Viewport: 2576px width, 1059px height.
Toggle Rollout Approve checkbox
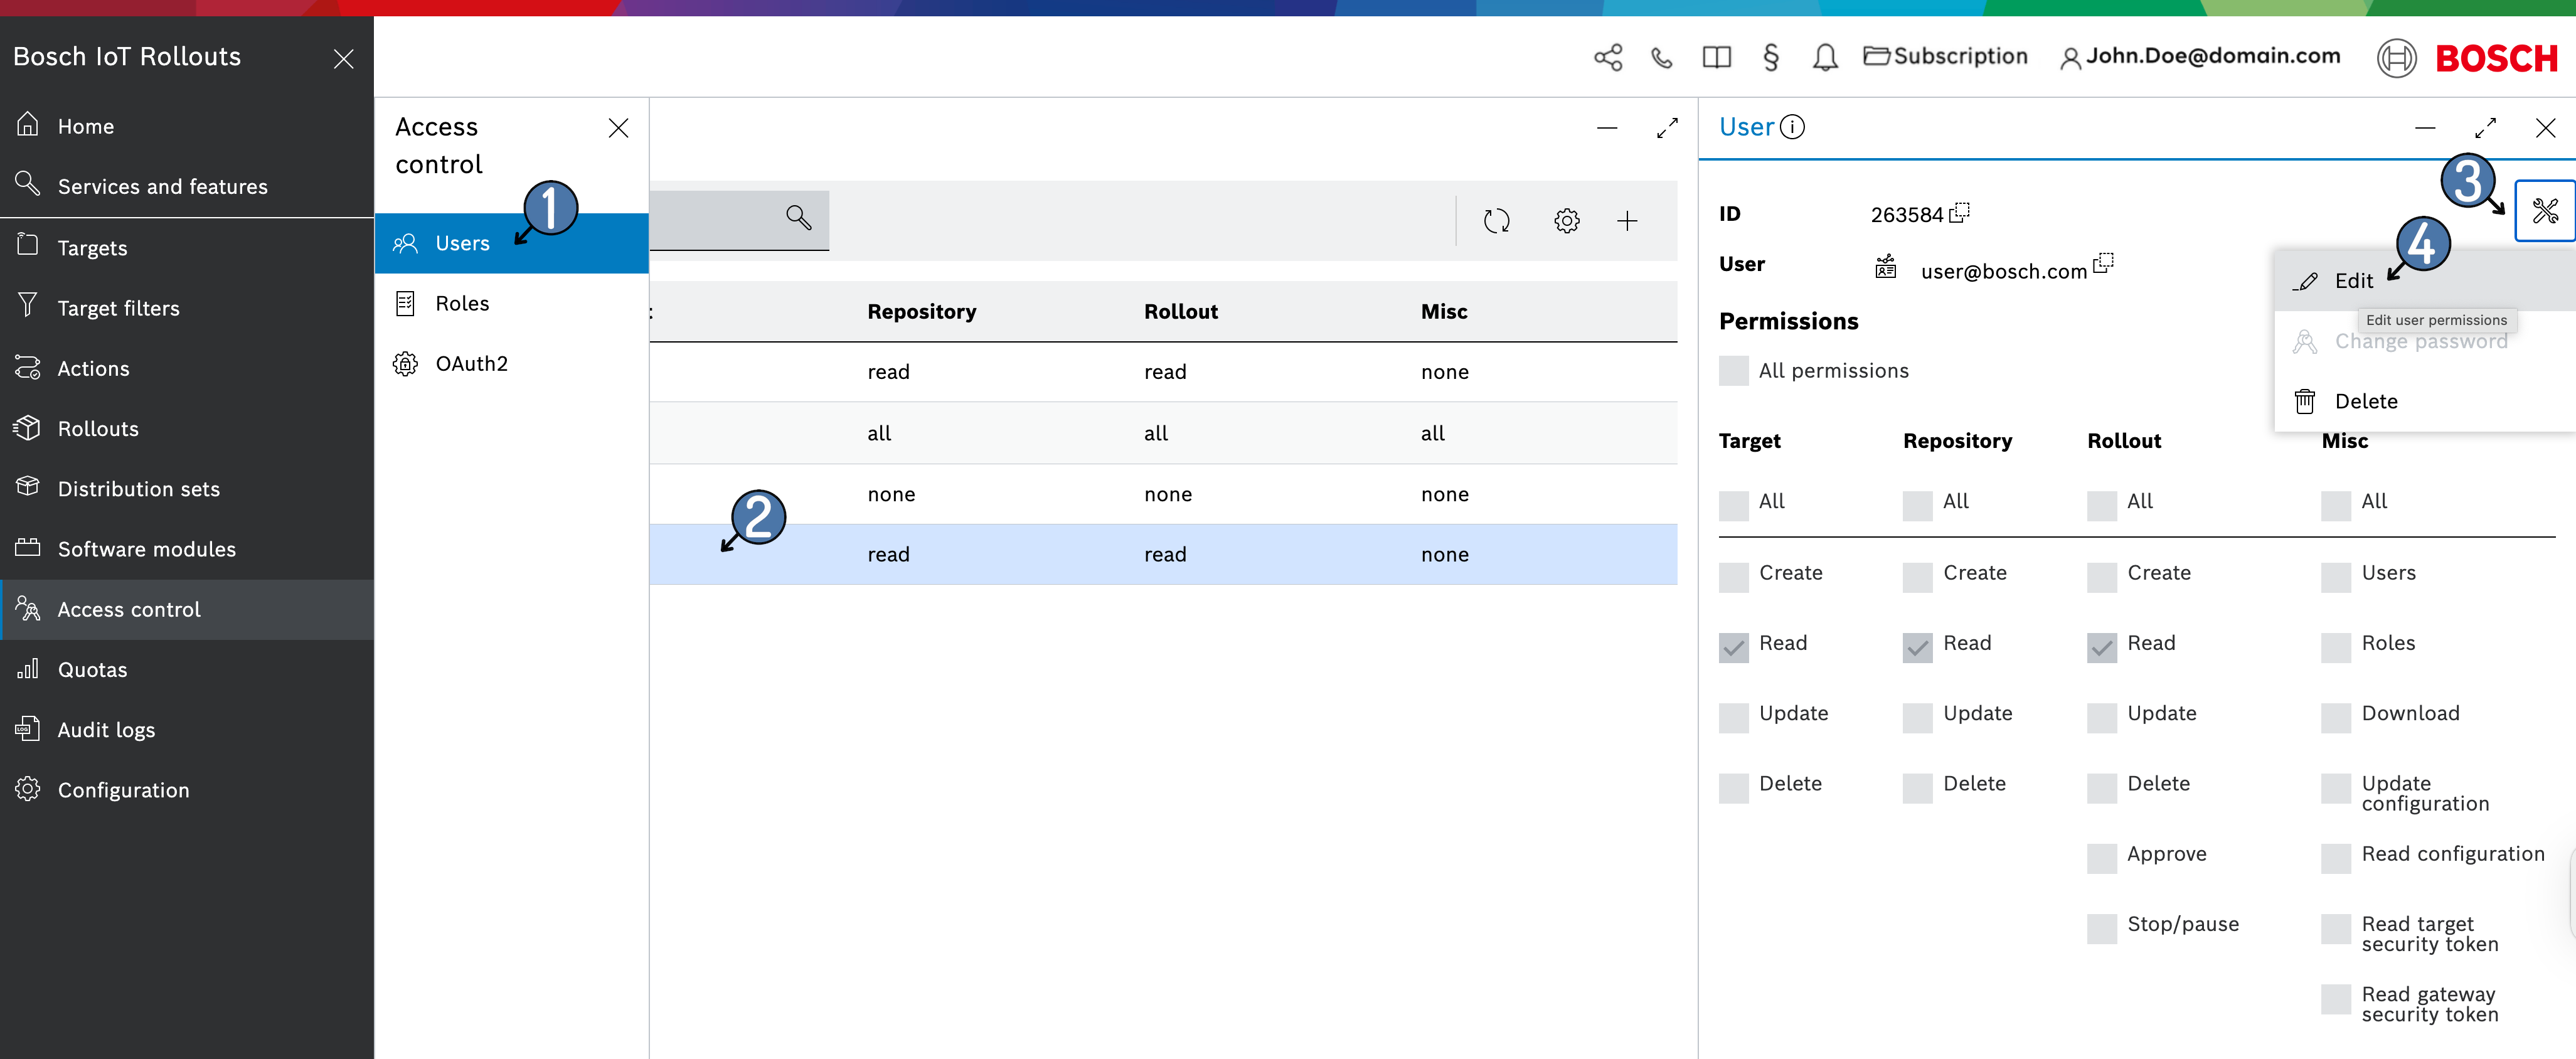pos(2101,858)
